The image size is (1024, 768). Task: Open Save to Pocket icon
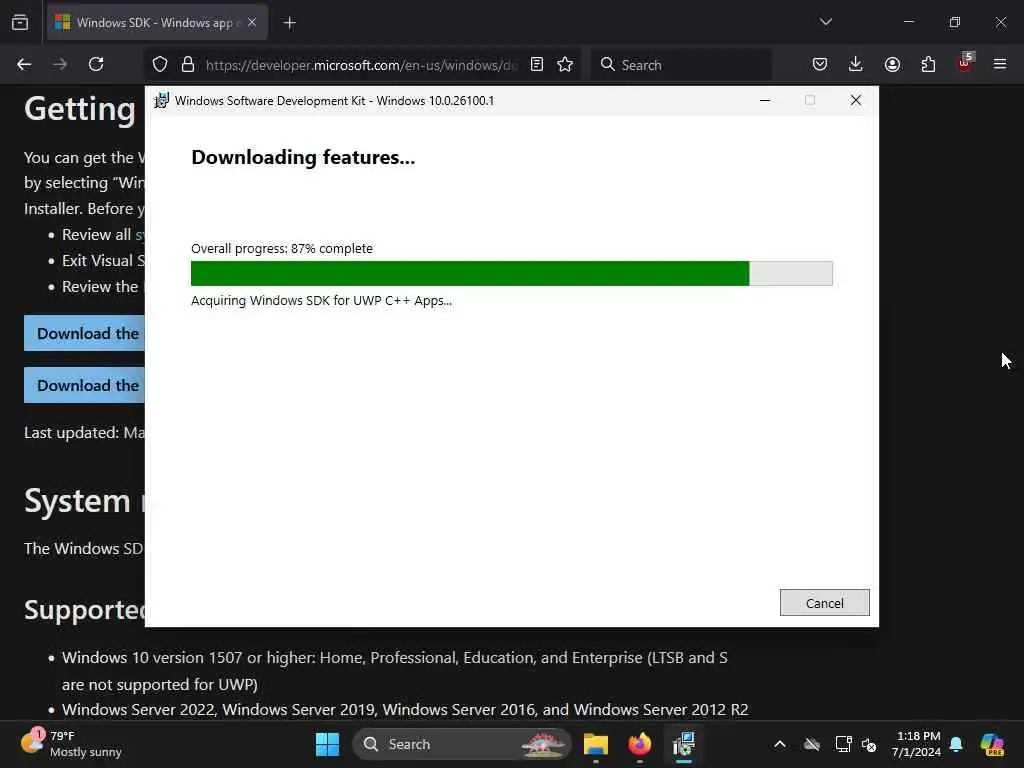pyautogui.click(x=820, y=65)
